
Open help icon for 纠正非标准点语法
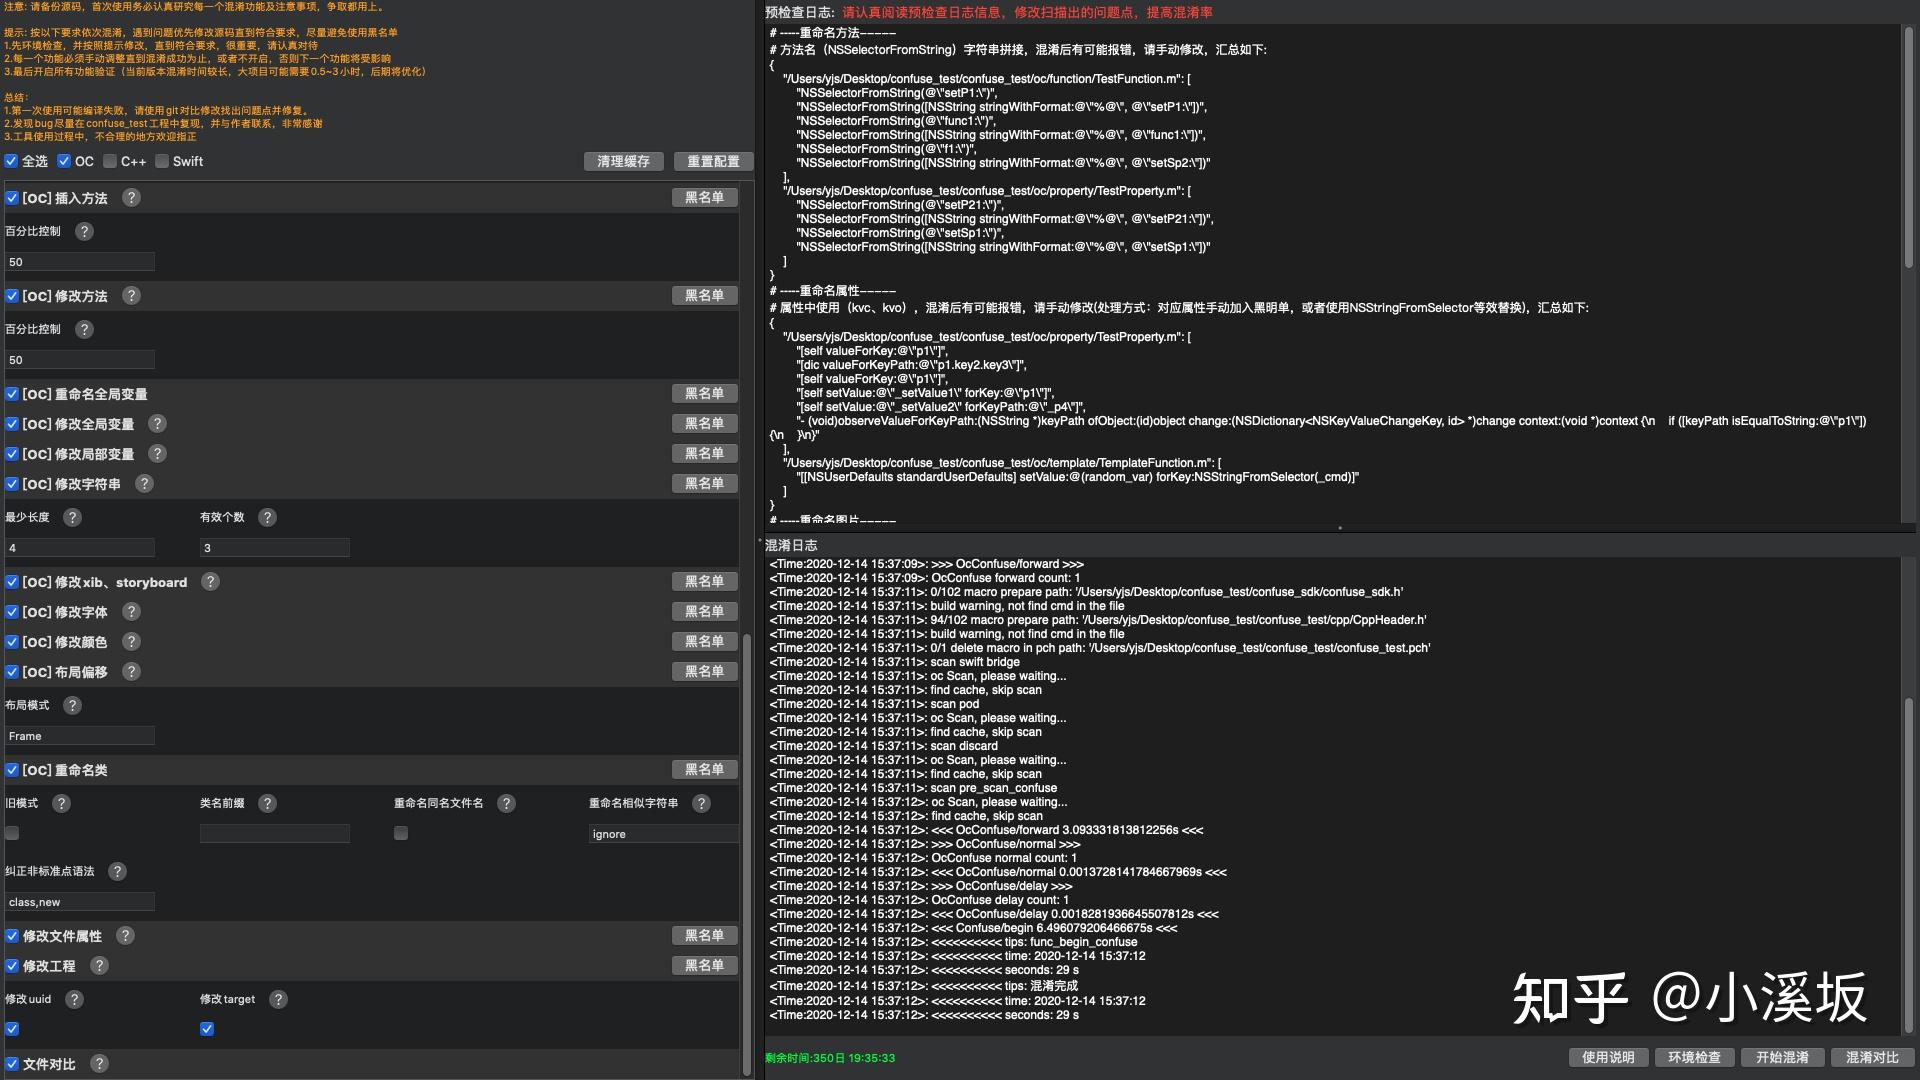click(x=117, y=872)
